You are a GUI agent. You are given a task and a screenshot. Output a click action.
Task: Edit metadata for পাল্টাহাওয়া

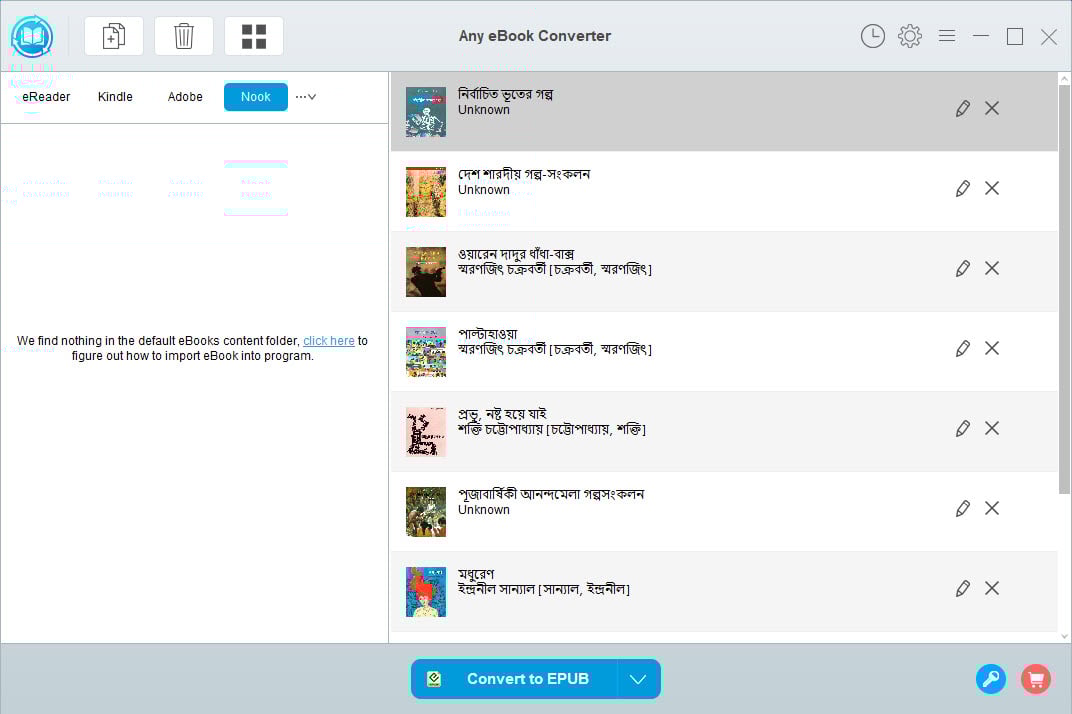[963, 348]
